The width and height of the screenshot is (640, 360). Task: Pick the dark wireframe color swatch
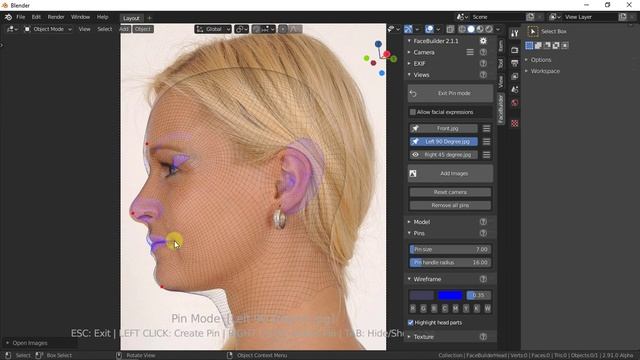click(421, 295)
